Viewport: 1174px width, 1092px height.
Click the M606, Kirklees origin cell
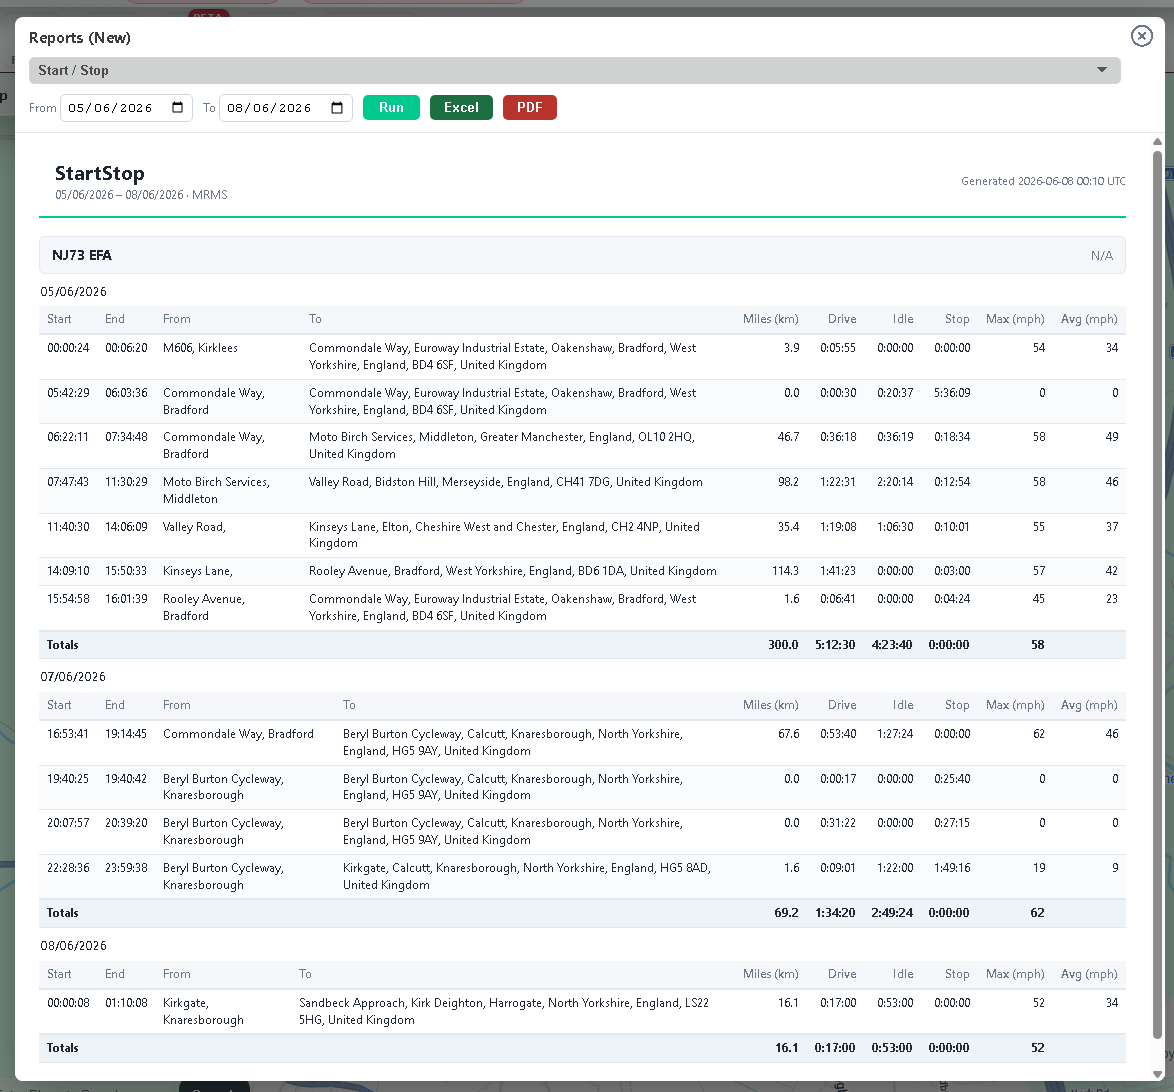coord(201,348)
